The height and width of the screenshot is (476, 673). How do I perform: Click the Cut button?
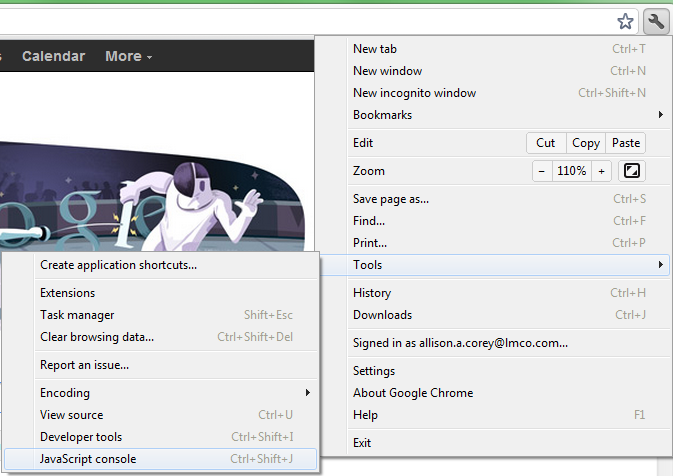pyautogui.click(x=546, y=143)
